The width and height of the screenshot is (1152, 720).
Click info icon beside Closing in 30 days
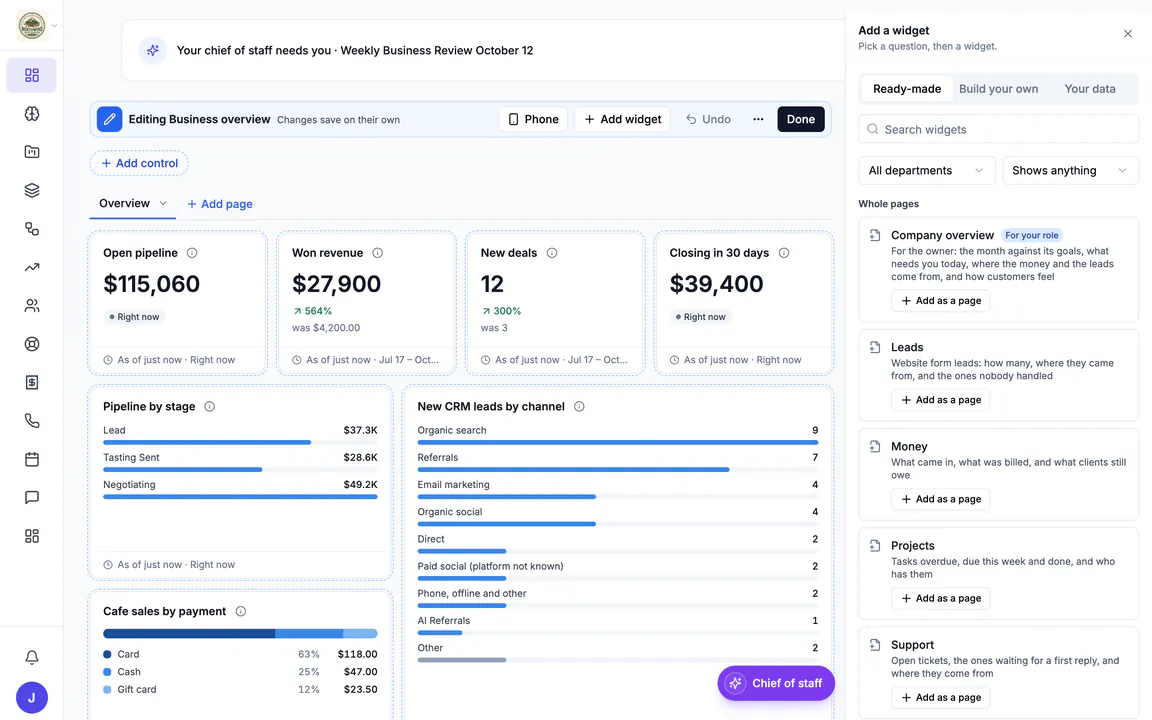coord(784,253)
